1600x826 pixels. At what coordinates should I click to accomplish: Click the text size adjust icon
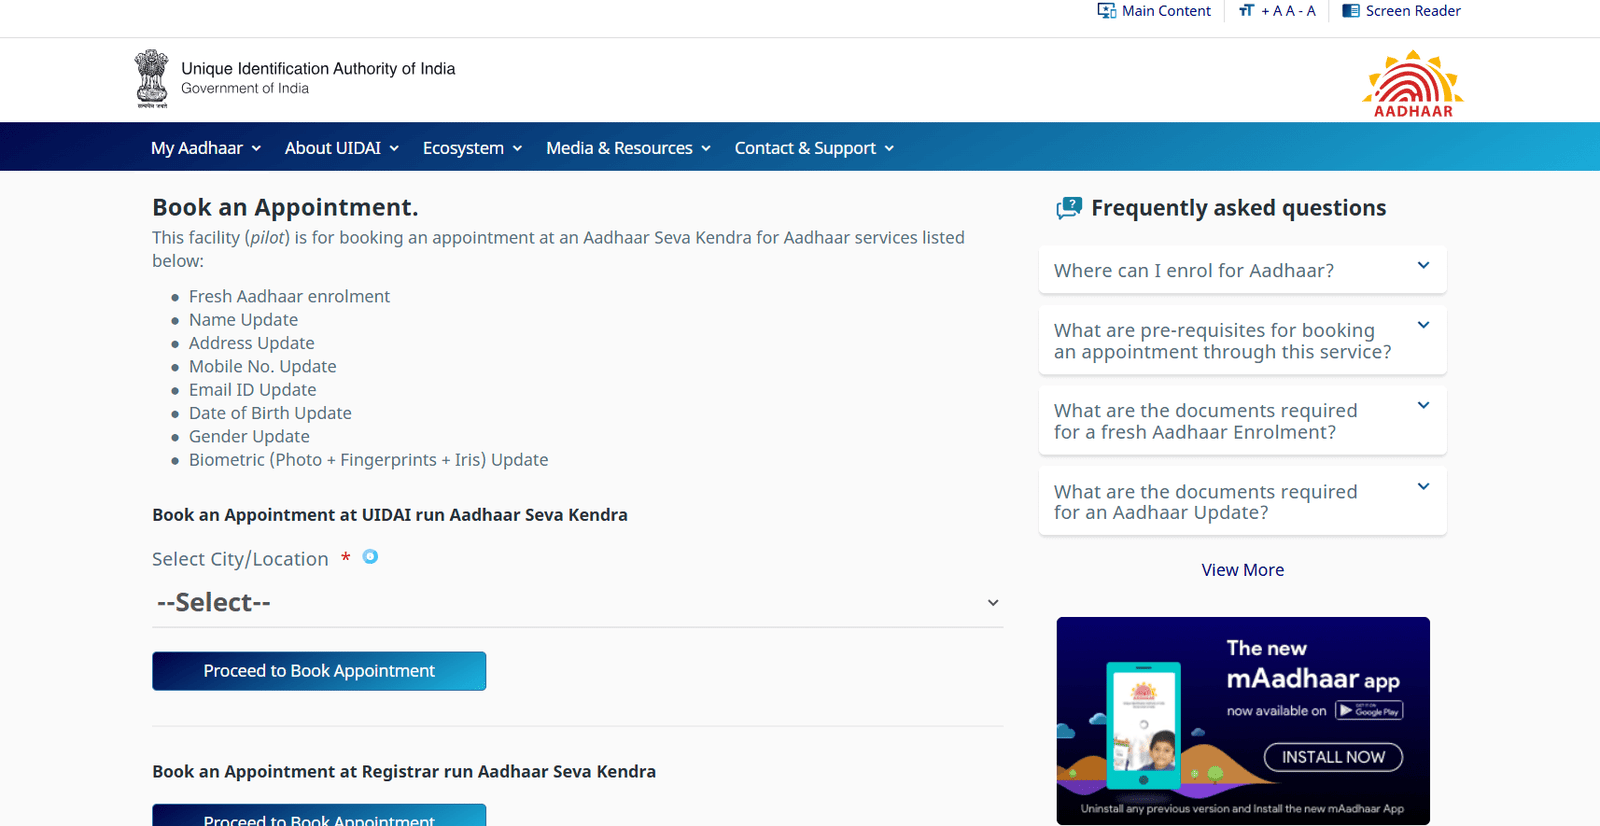[1246, 11]
